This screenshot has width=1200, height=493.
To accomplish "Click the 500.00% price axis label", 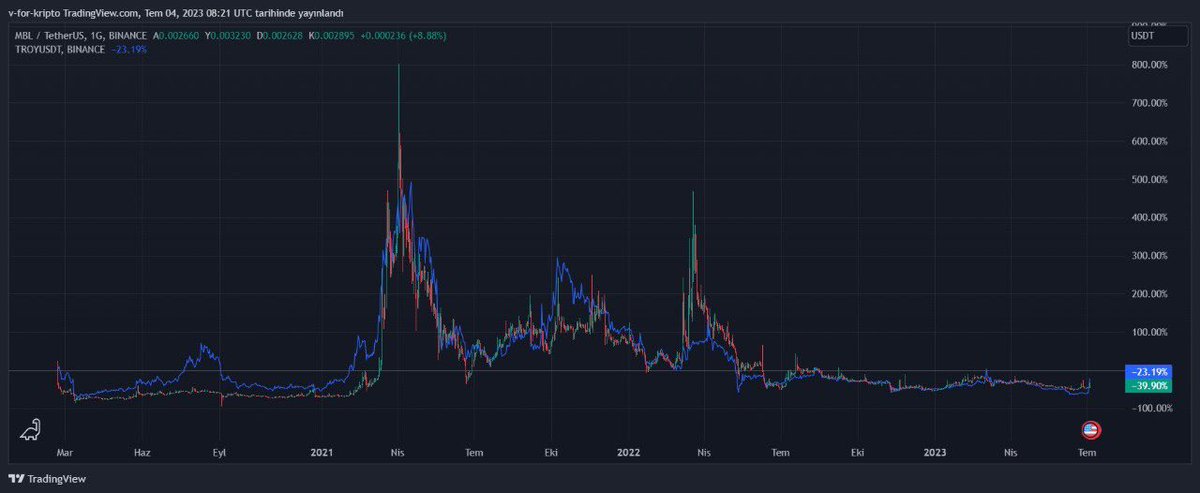I will click(1148, 179).
